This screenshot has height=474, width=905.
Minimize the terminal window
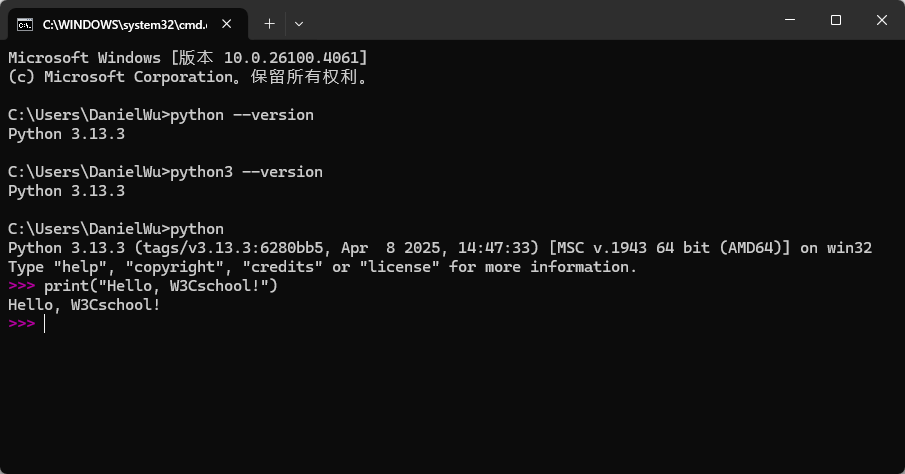[x=790, y=20]
